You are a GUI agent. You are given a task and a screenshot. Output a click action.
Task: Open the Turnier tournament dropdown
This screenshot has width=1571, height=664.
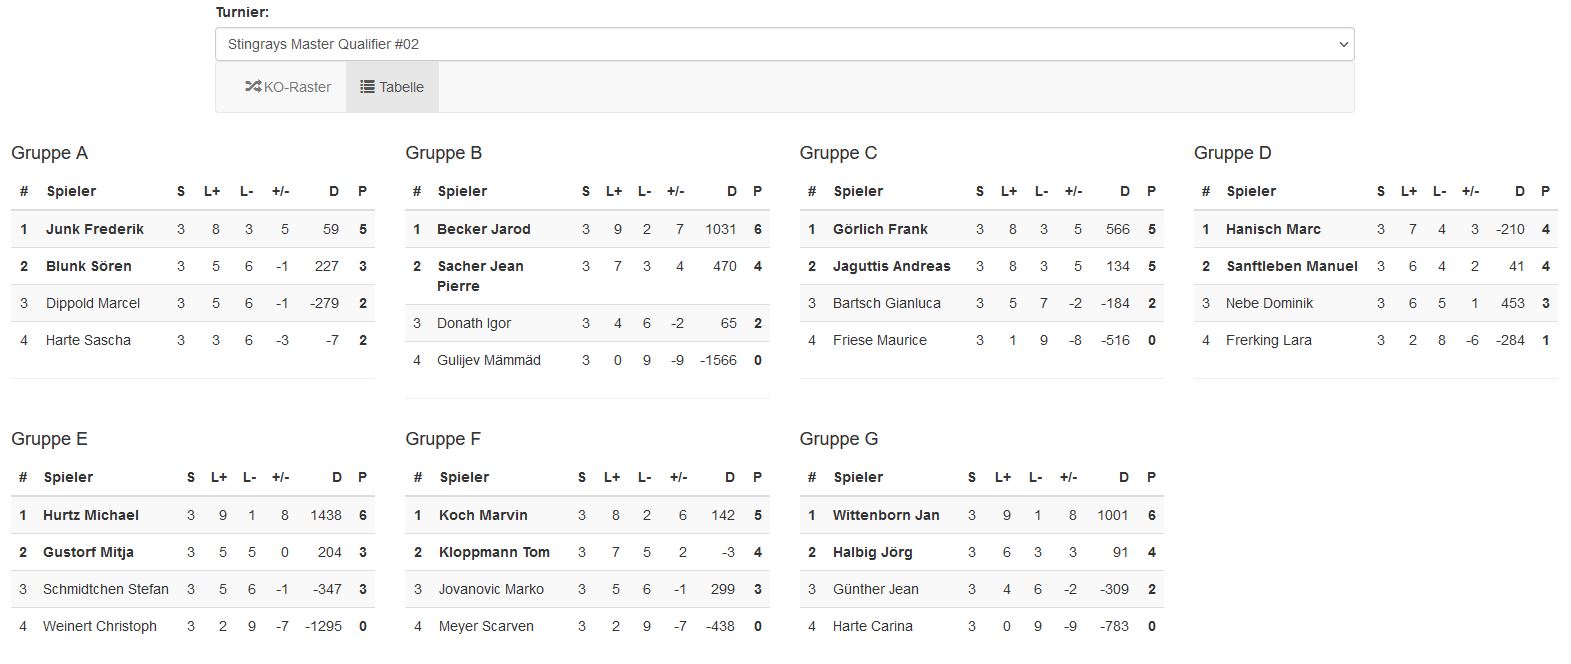784,44
